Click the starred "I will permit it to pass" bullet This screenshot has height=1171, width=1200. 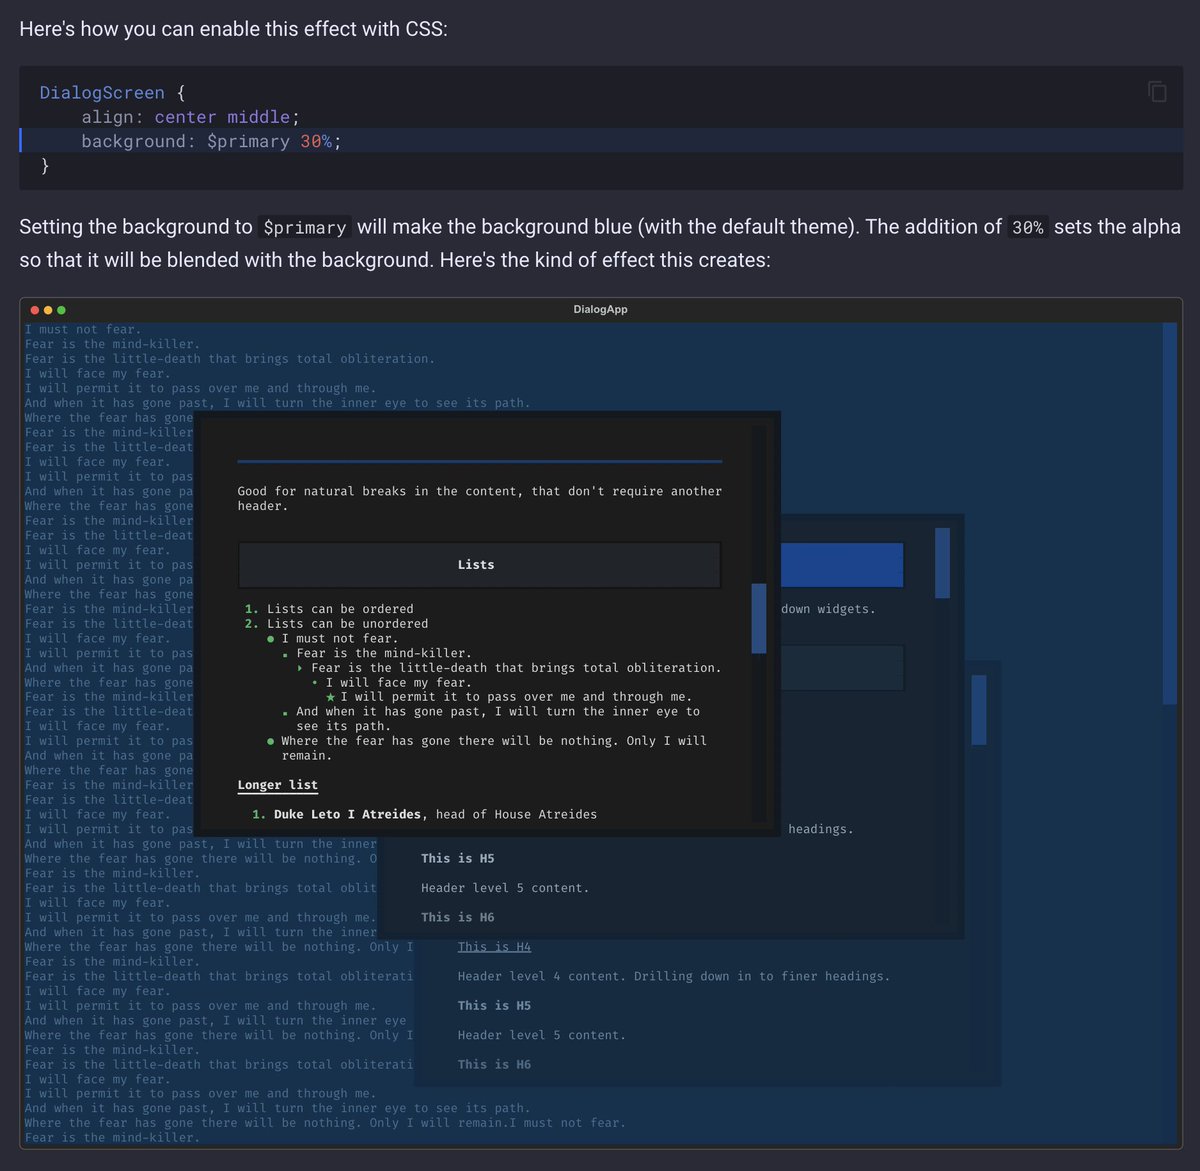(x=508, y=697)
